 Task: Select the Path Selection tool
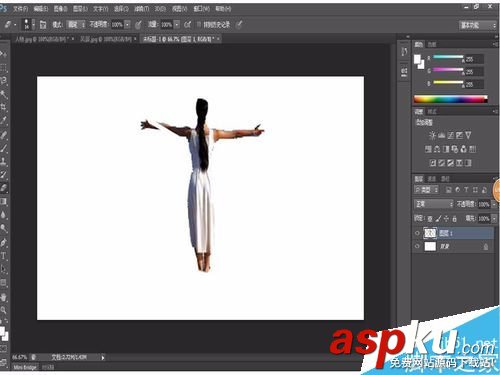coord(3,269)
